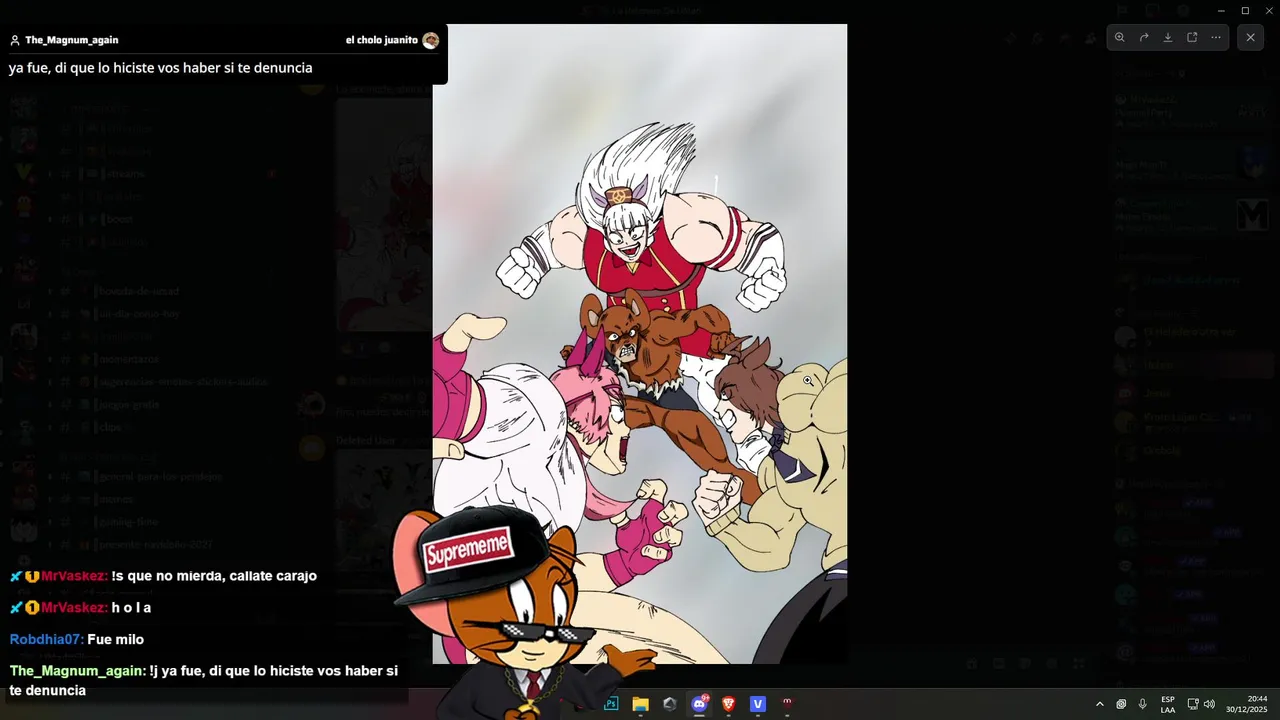Switch the ESP LAA input language
This screenshot has height=720, width=1280.
pos(1168,704)
